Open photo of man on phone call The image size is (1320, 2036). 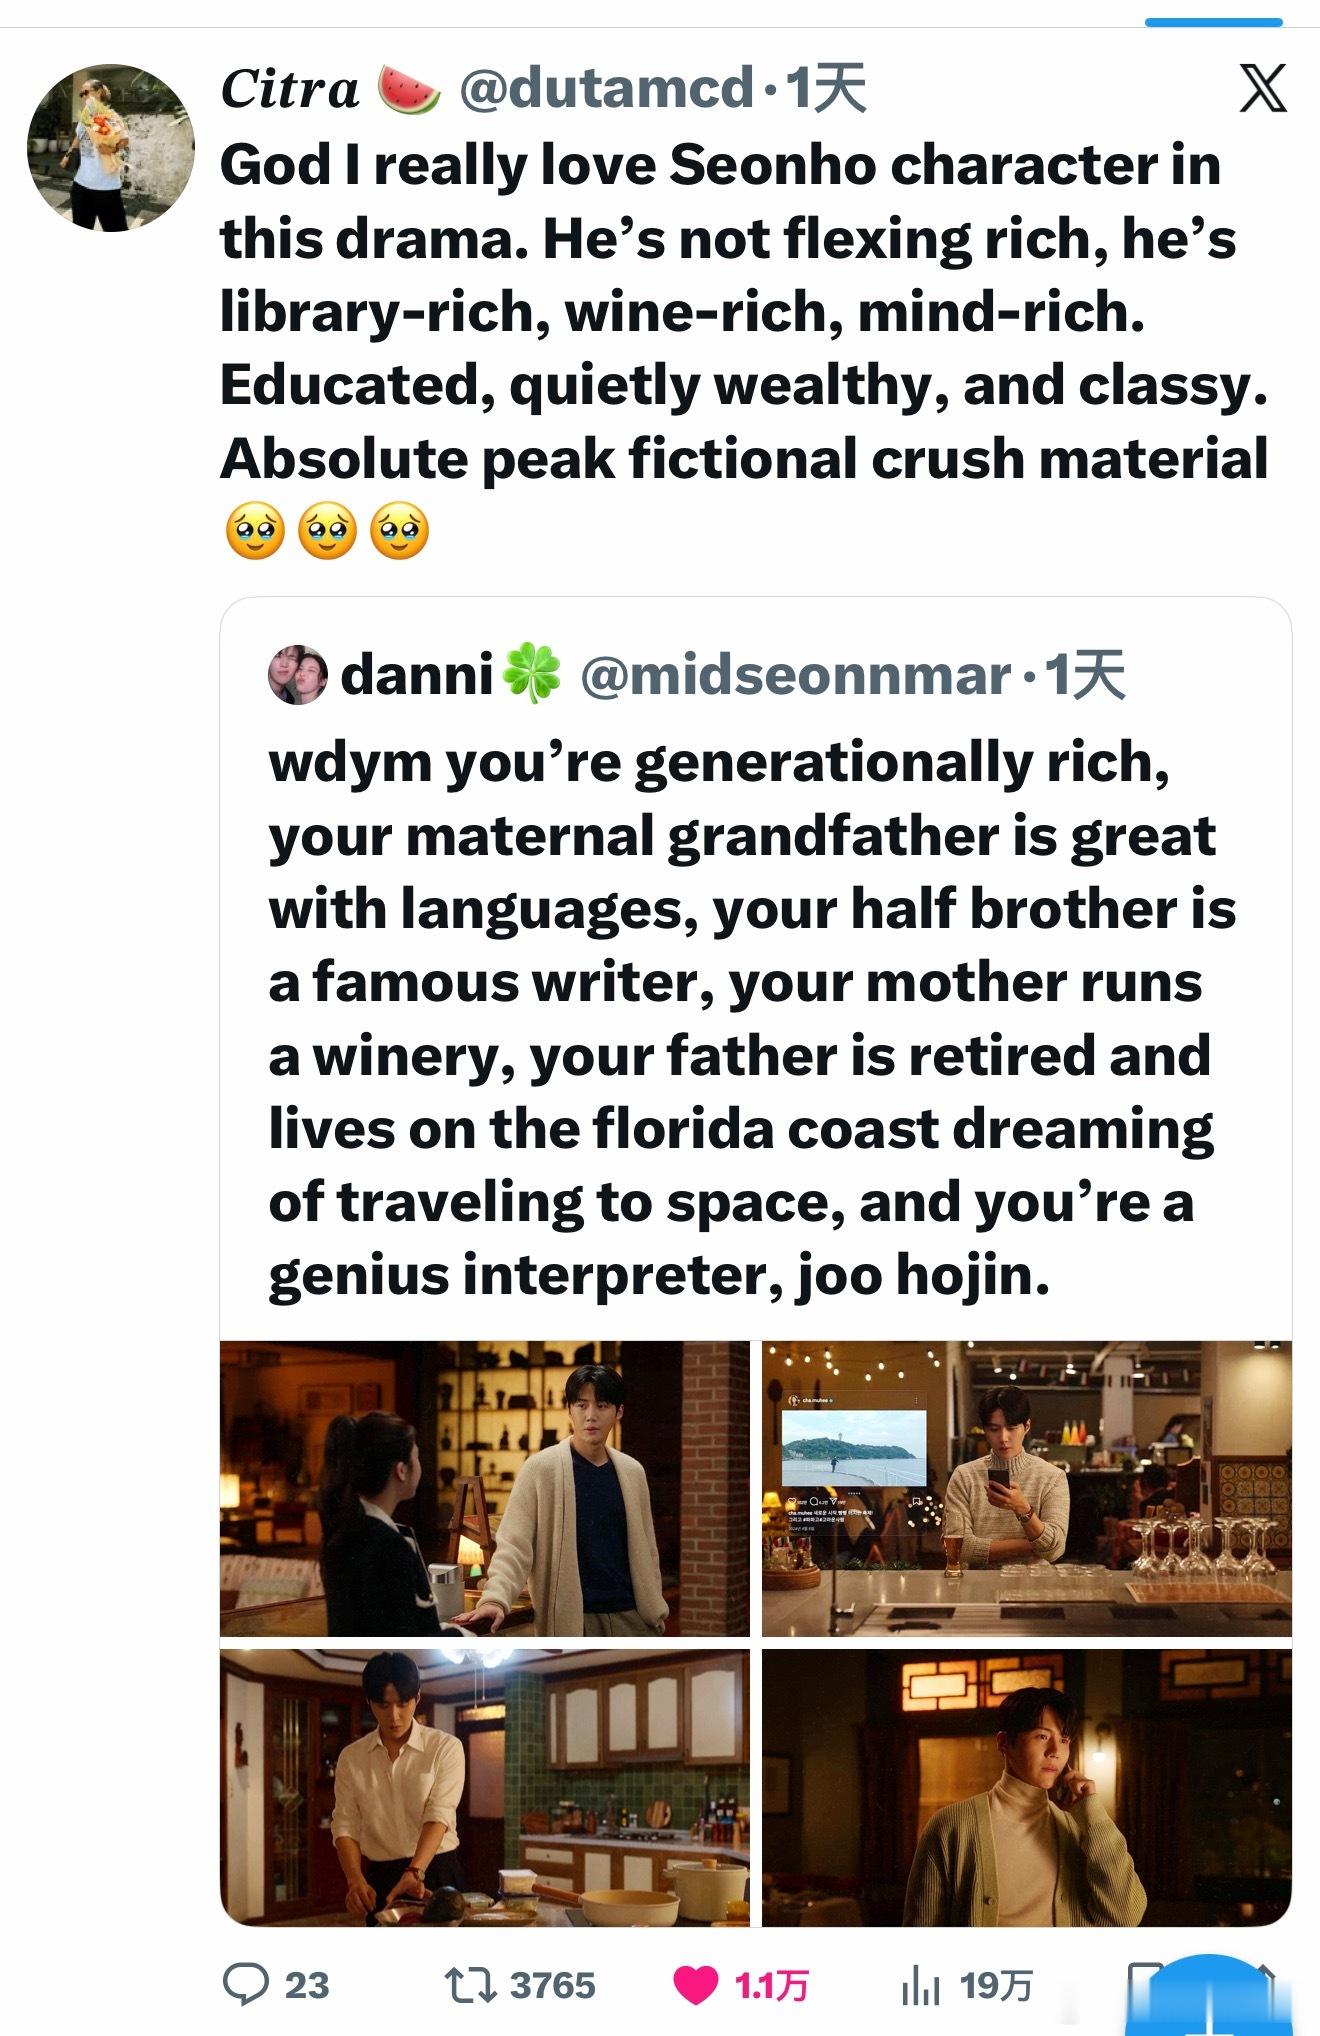[x=1027, y=1788]
